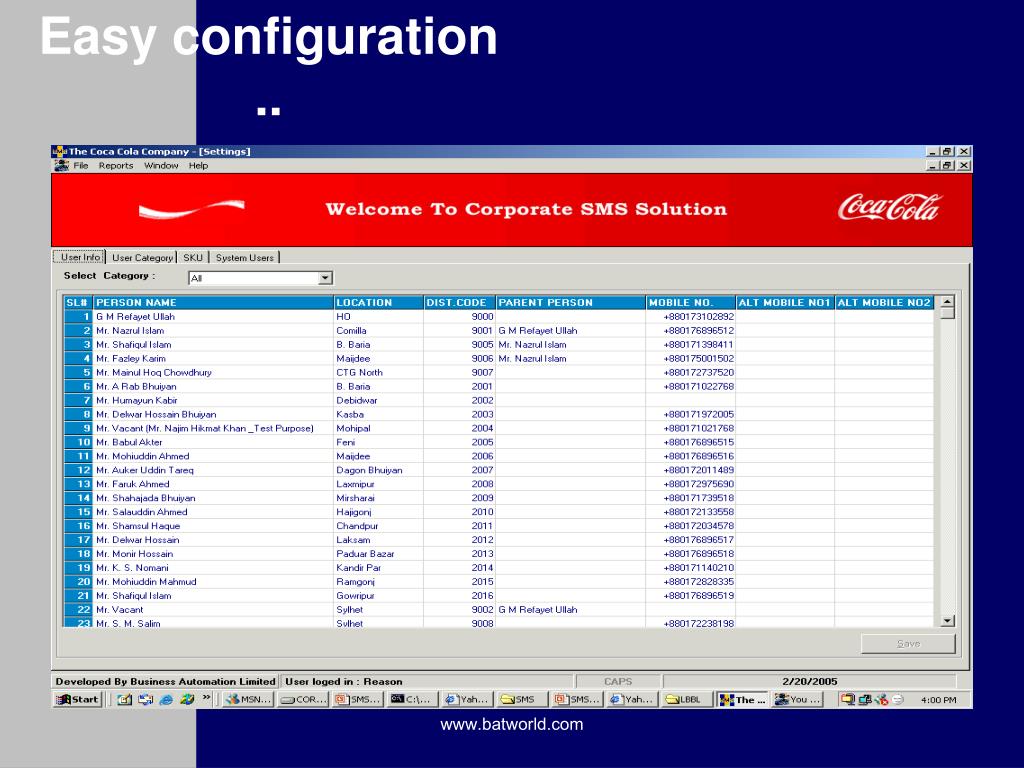Switch to the User Info tab

(x=79, y=257)
